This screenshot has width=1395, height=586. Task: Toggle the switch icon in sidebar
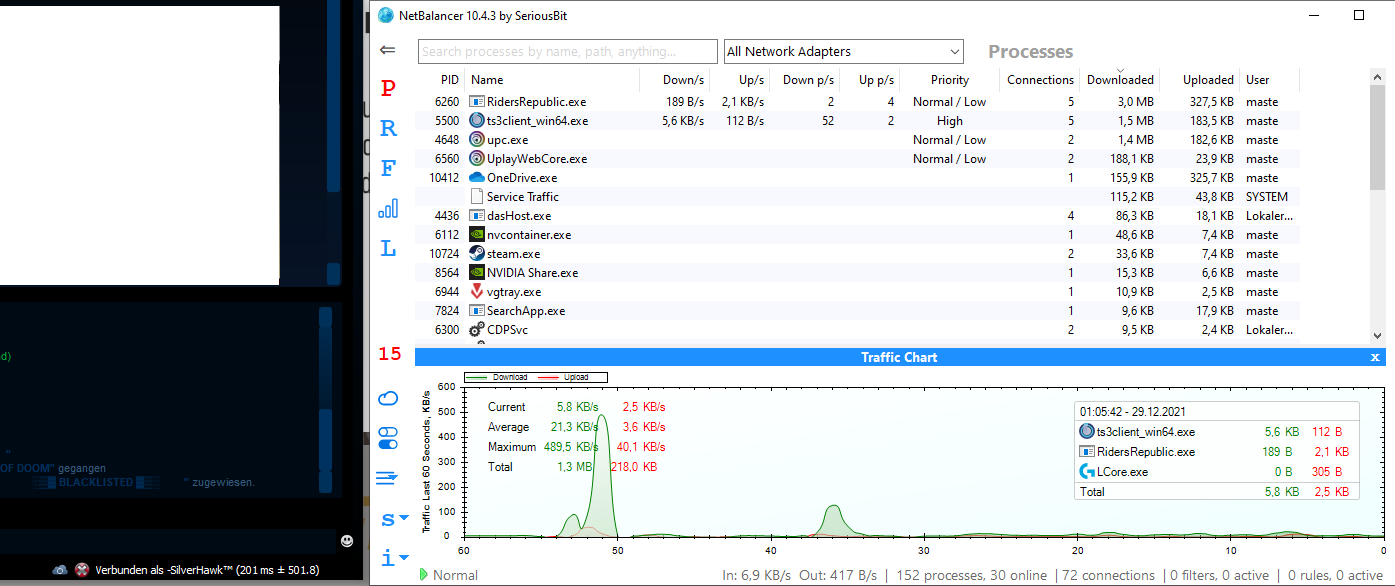[389, 438]
